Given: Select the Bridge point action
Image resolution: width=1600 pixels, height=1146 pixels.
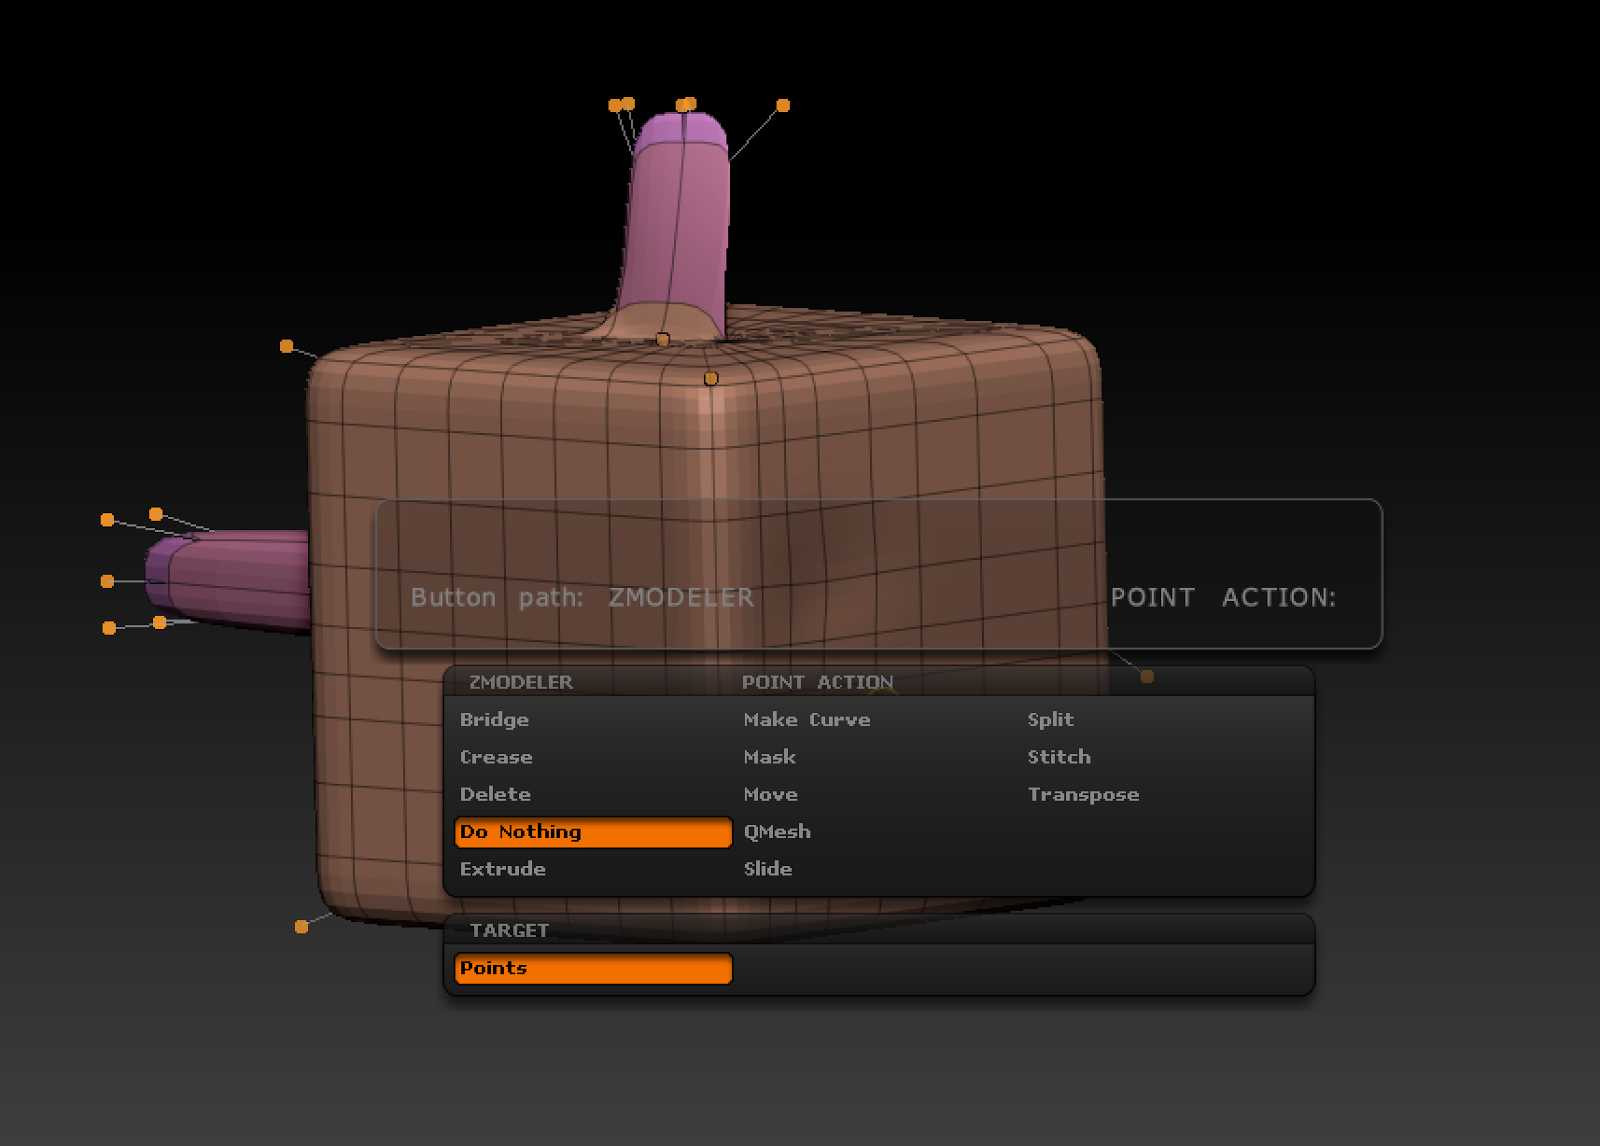Looking at the screenshot, I should pos(494,719).
